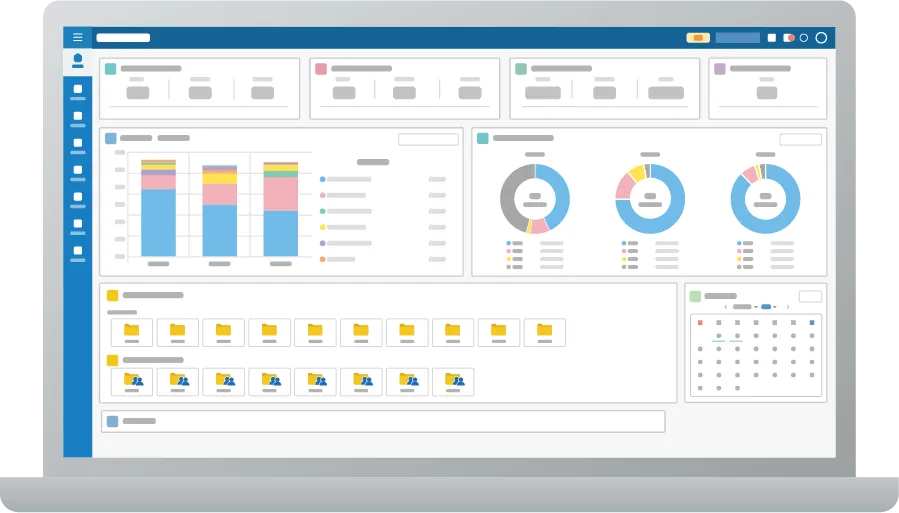Click the teal square icon of the donut chart panel

click(483, 138)
